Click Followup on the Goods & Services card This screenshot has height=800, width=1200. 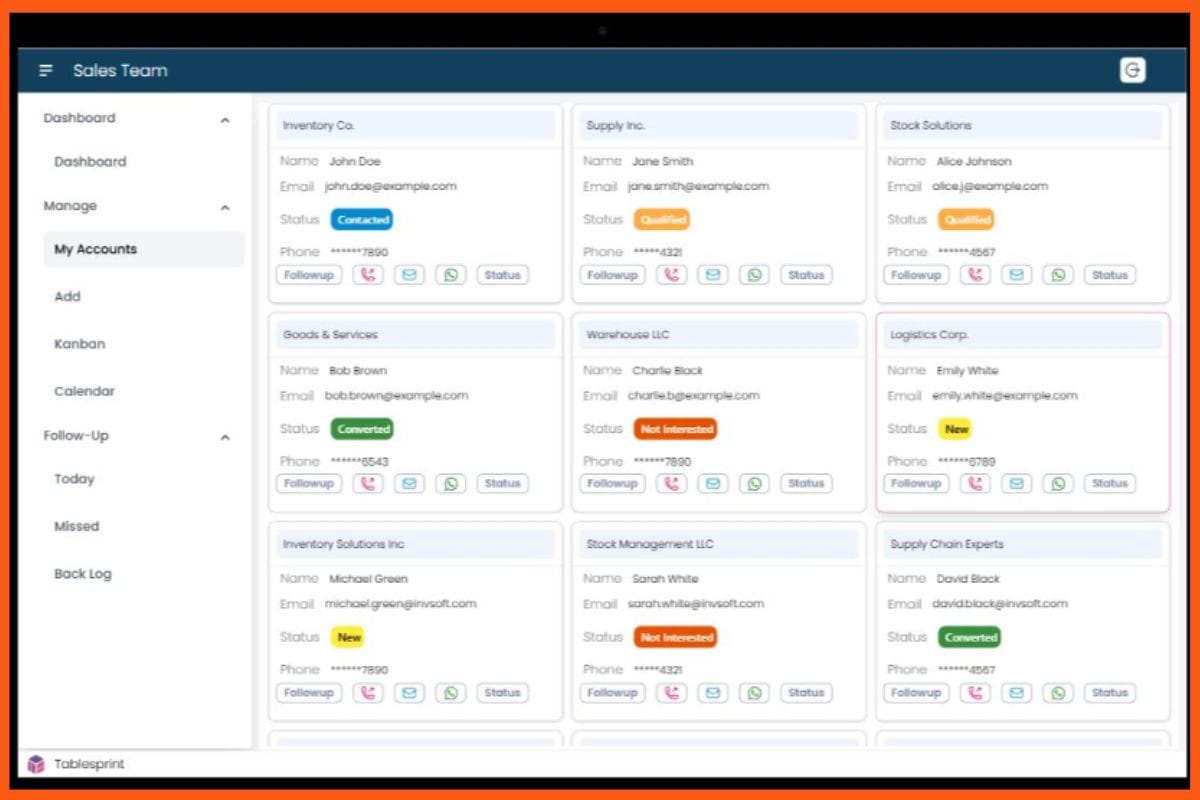[x=309, y=484]
